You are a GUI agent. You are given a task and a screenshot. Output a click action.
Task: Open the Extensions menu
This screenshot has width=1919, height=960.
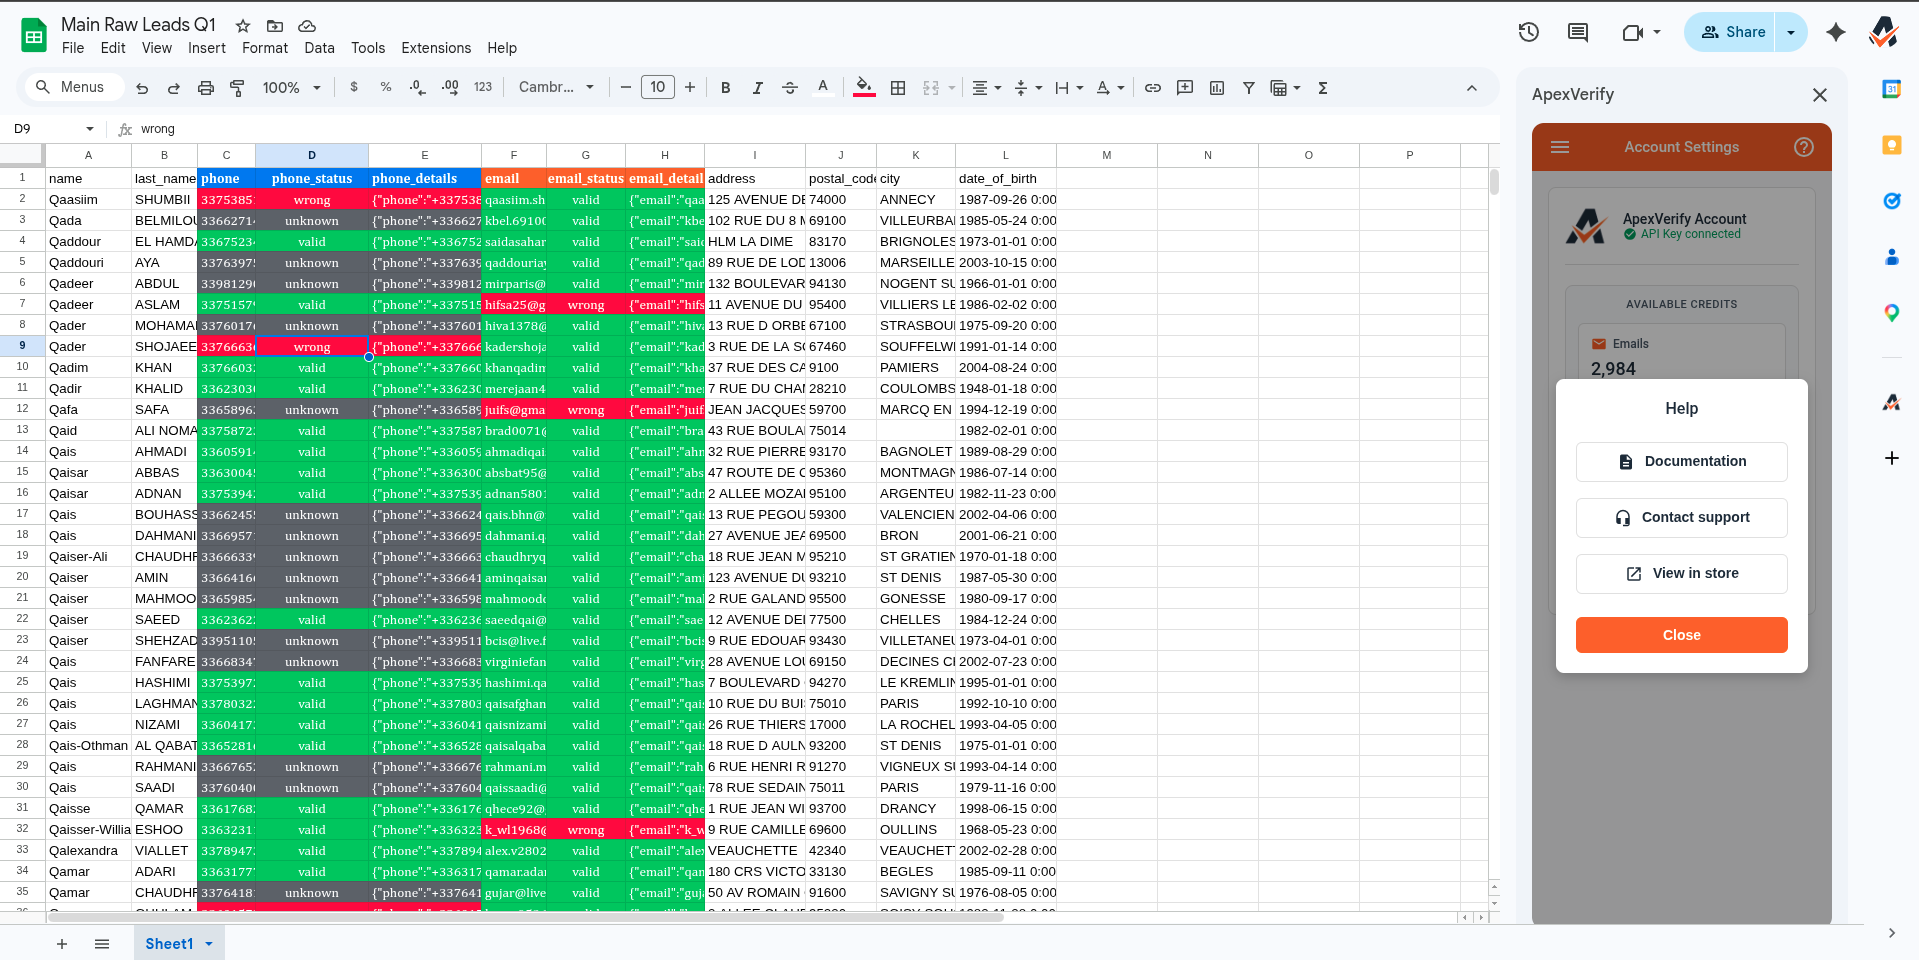(434, 47)
